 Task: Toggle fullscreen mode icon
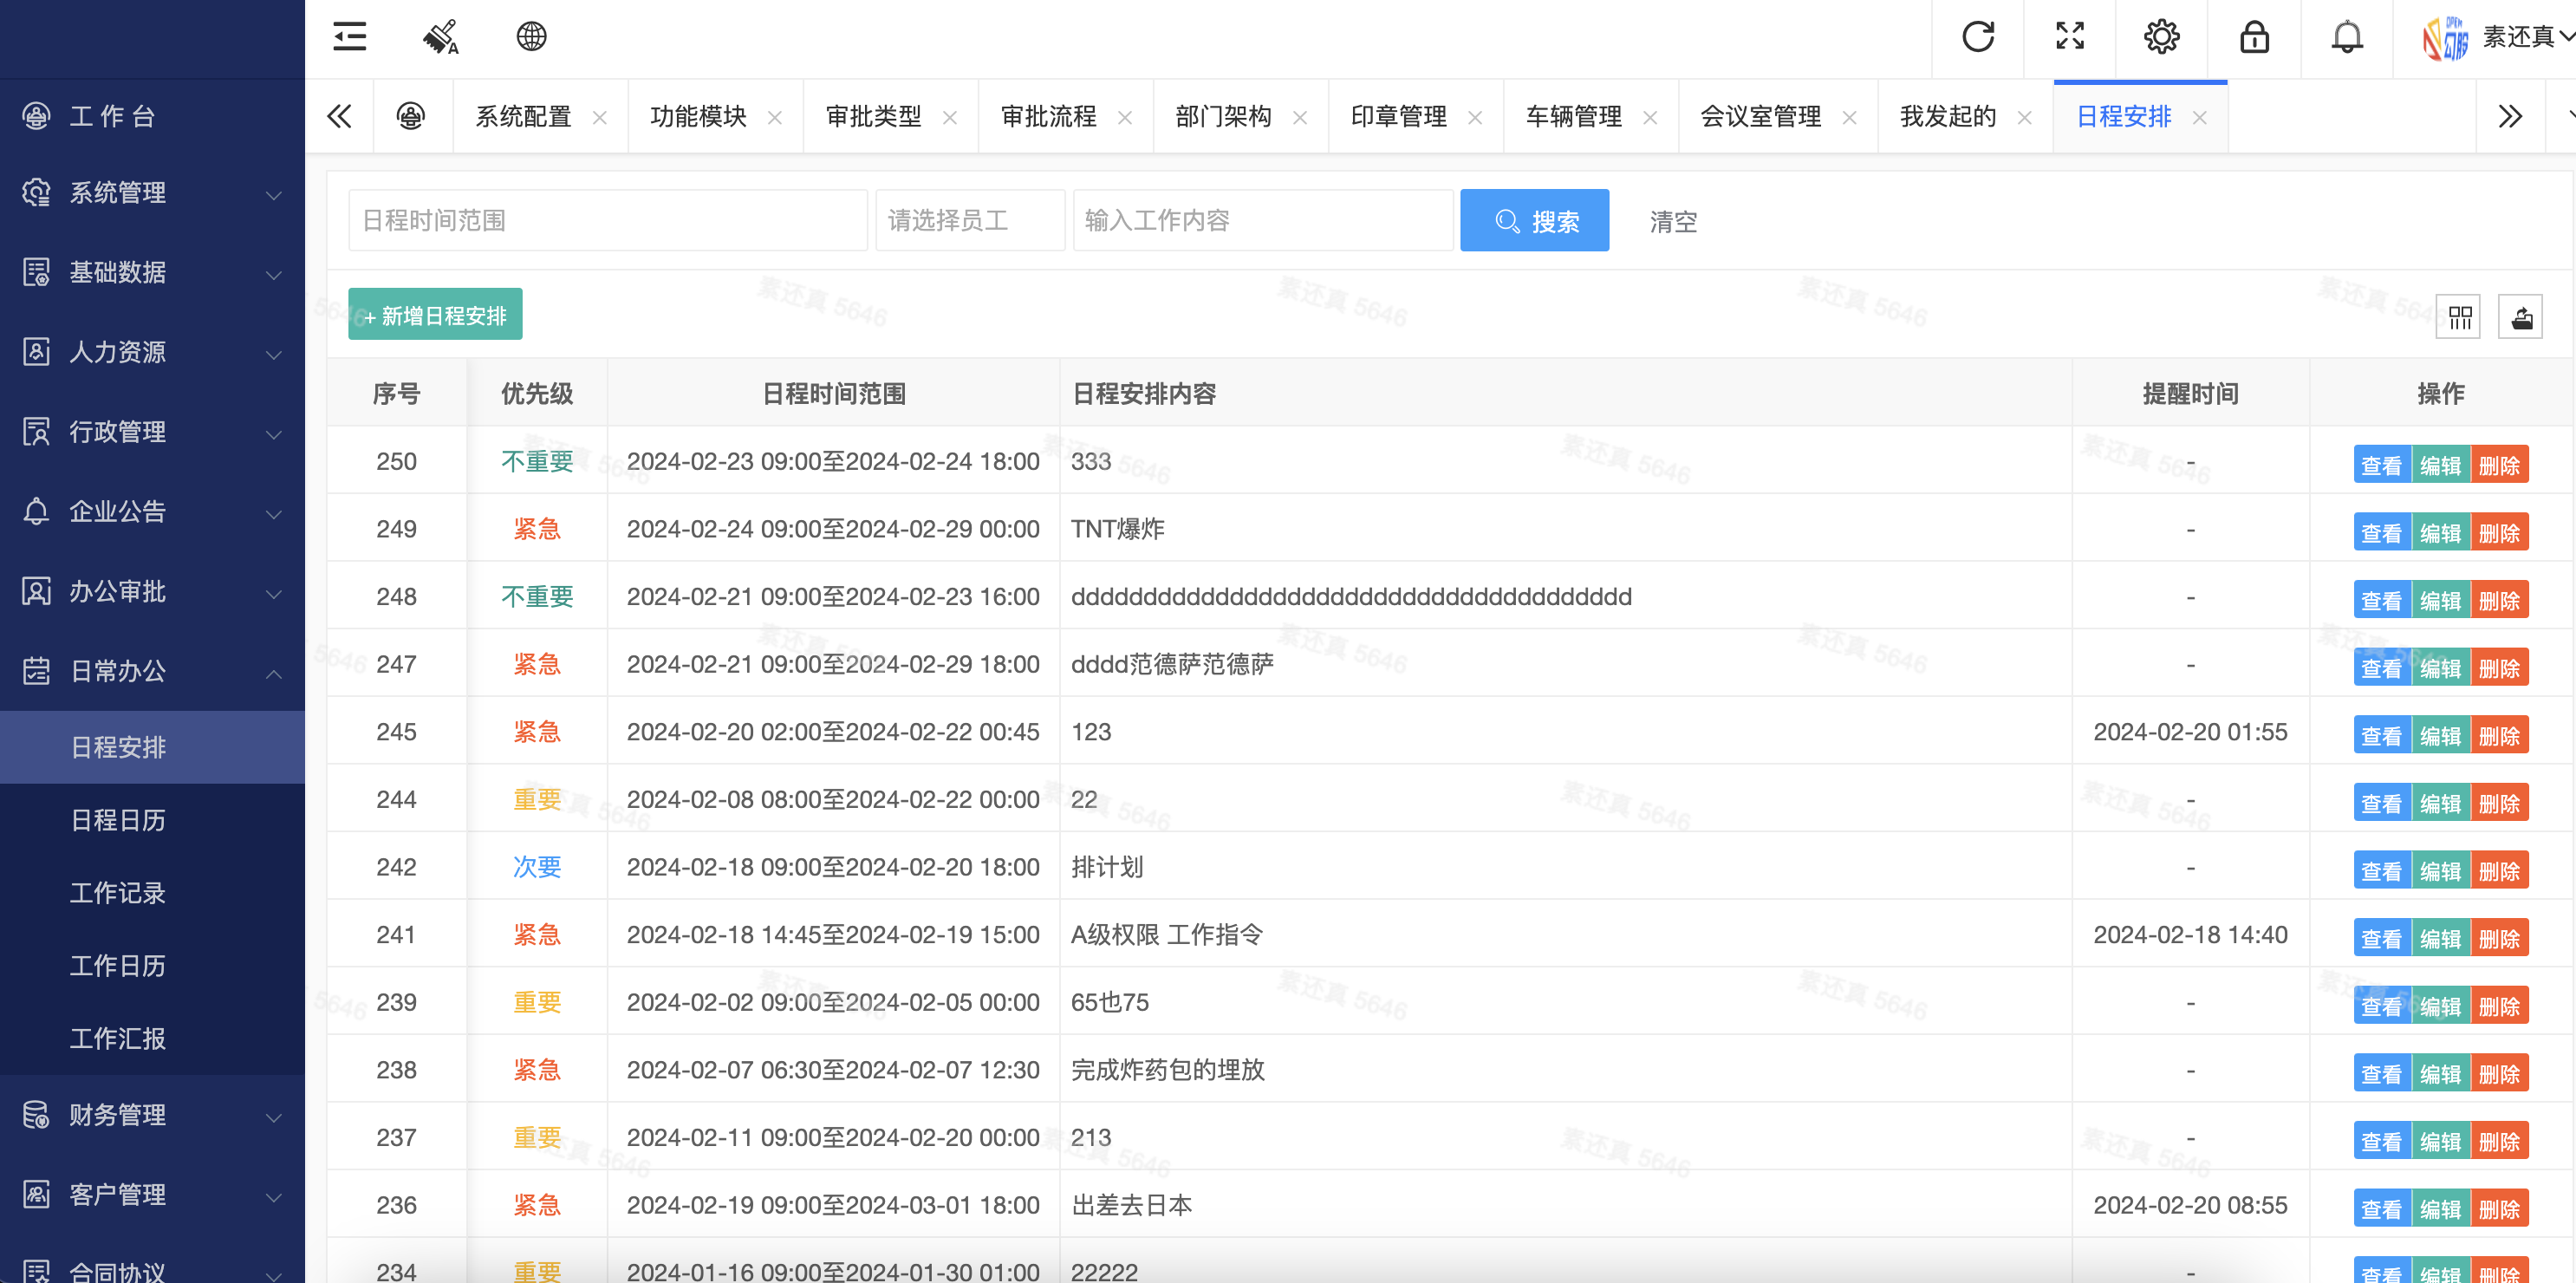(2069, 37)
